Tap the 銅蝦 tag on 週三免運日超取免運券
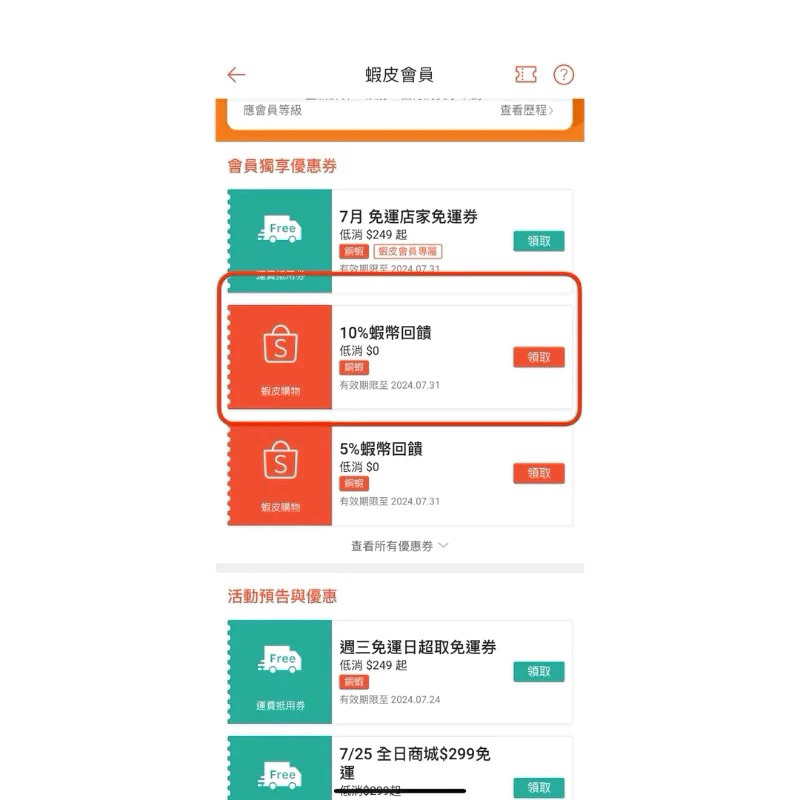 click(x=354, y=682)
